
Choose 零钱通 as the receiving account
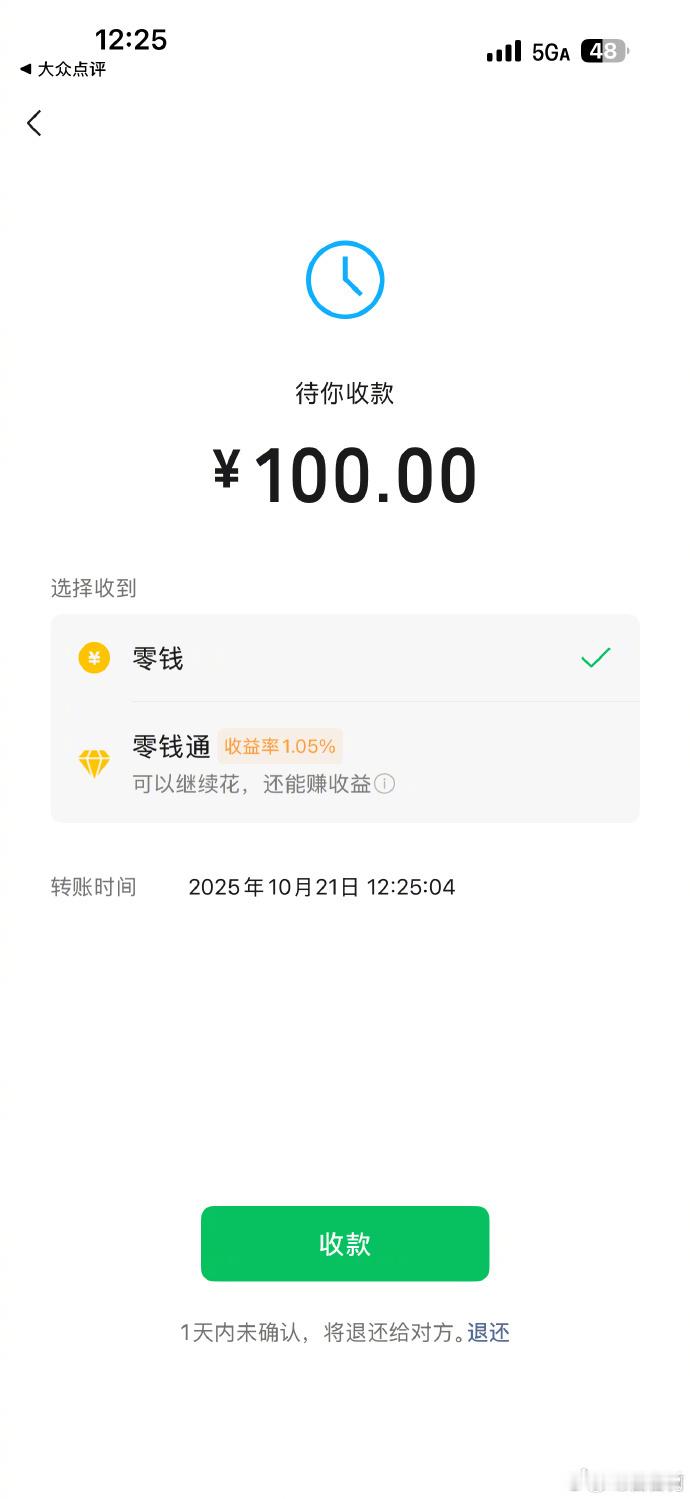click(x=345, y=763)
